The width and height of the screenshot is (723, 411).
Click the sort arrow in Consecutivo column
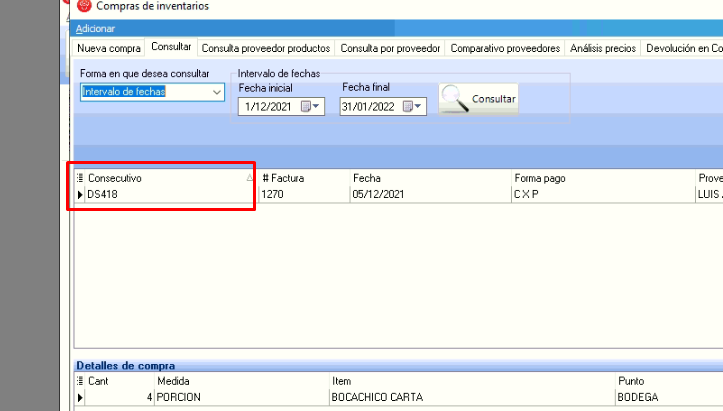[x=249, y=178]
